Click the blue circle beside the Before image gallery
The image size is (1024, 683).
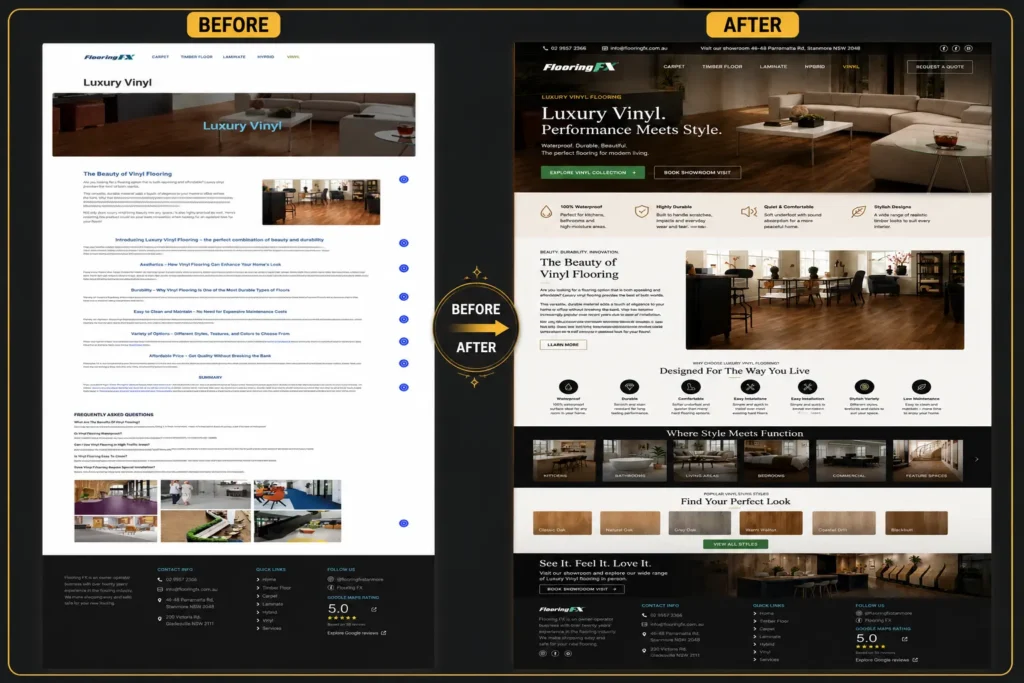tap(404, 523)
